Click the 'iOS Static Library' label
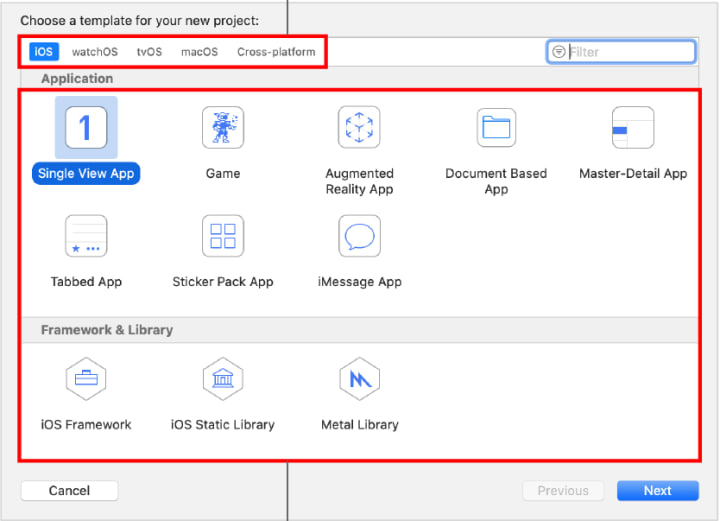The height and width of the screenshot is (521, 720). tap(223, 425)
